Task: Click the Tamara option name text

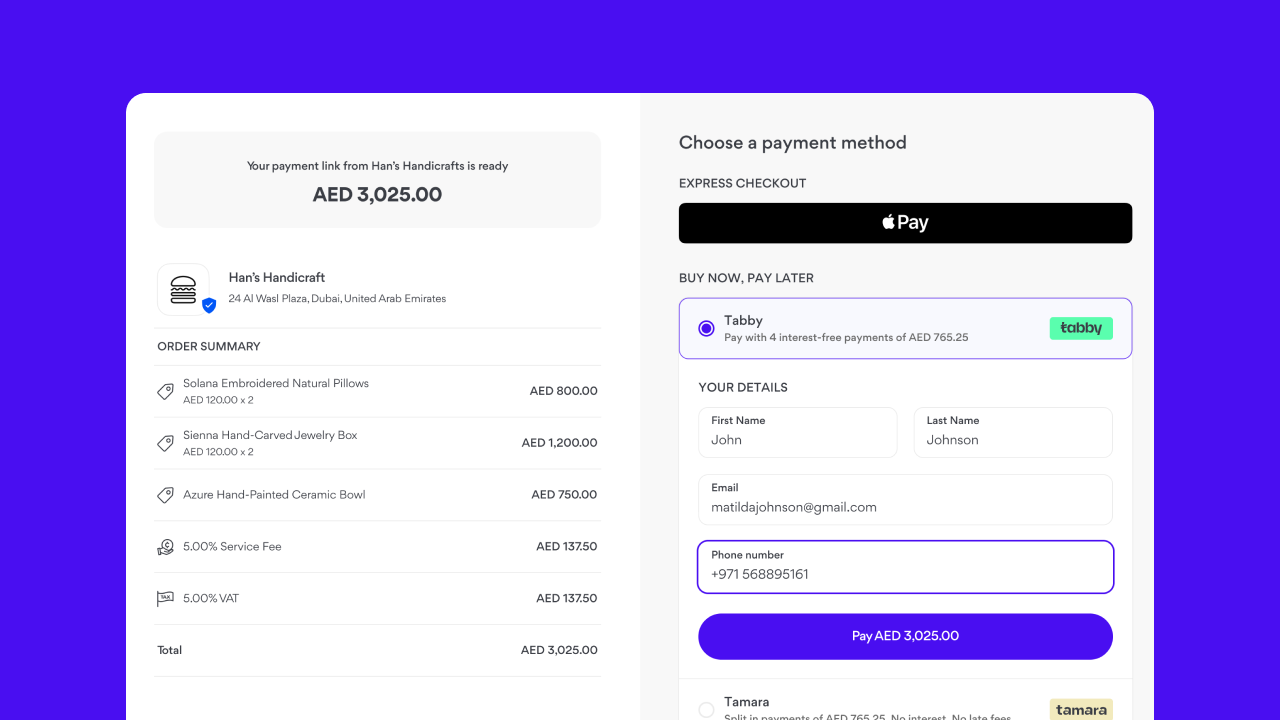Action: 747,702
